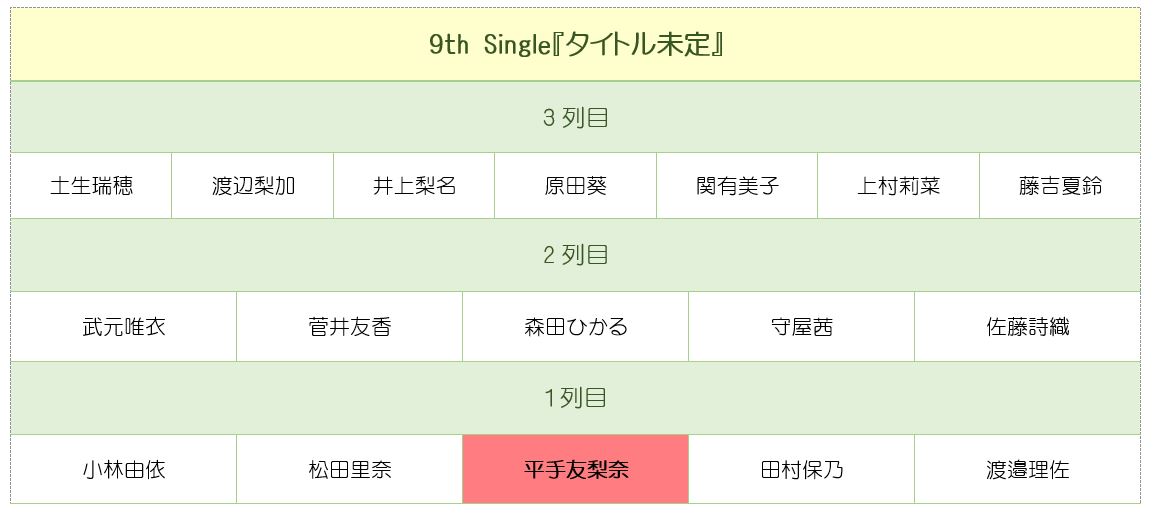This screenshot has height=514, width=1154.
Task: Click the 菅井友香 cell
Action: pos(349,327)
